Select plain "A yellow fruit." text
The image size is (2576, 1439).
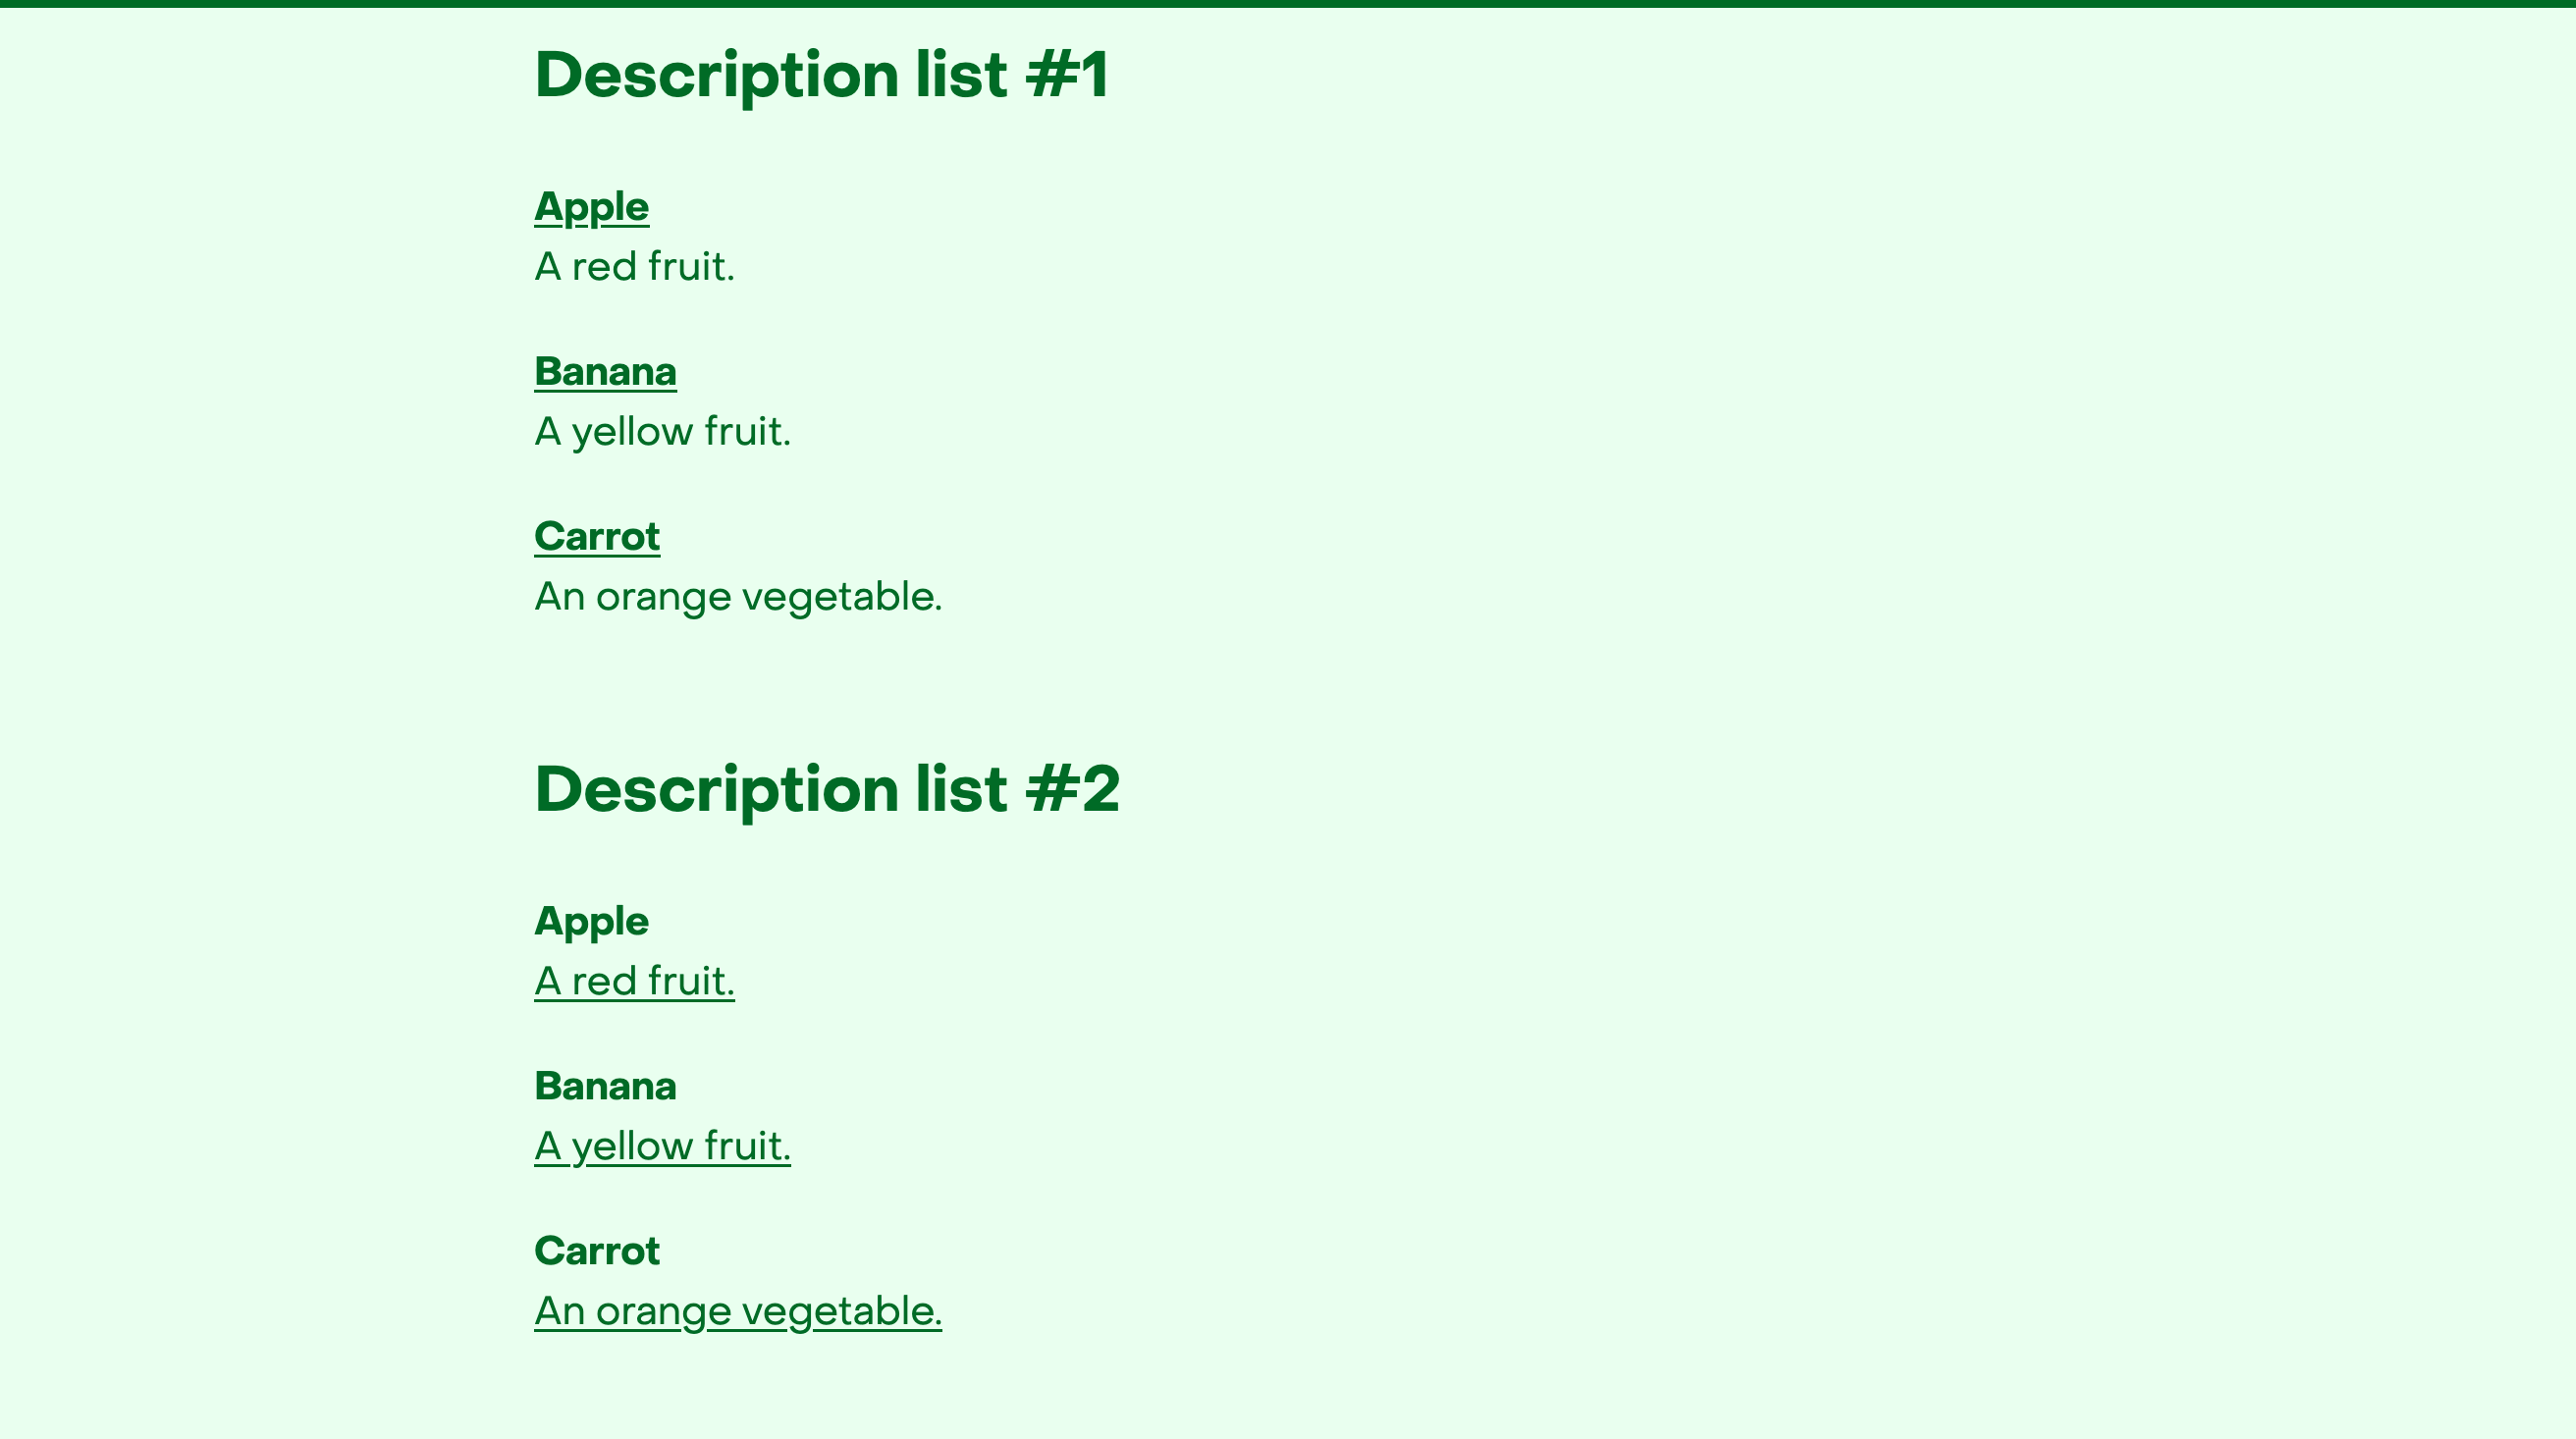point(662,433)
